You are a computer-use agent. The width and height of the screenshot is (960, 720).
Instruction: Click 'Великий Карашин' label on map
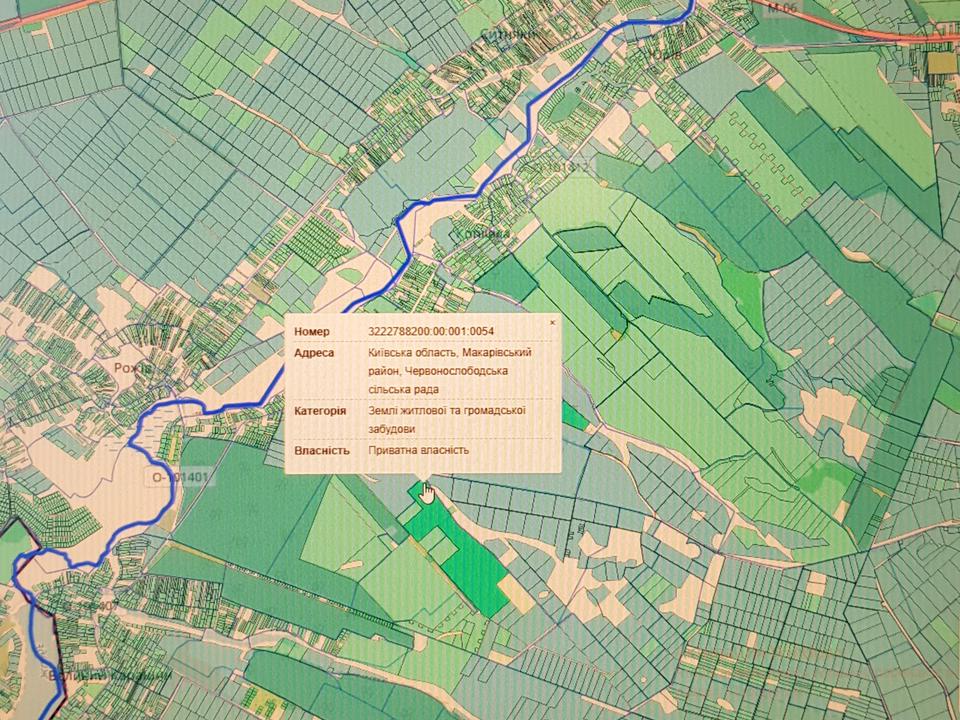pyautogui.click(x=110, y=676)
